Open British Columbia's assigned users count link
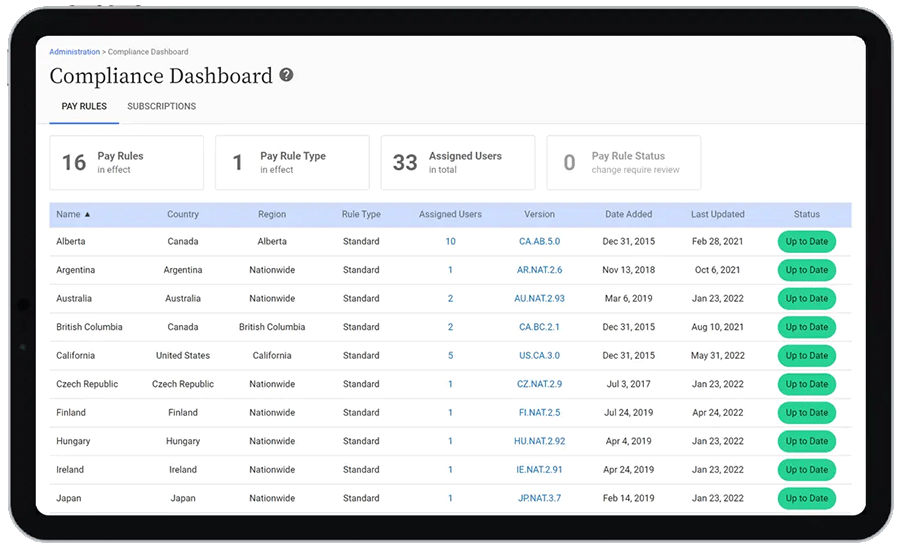 (450, 327)
